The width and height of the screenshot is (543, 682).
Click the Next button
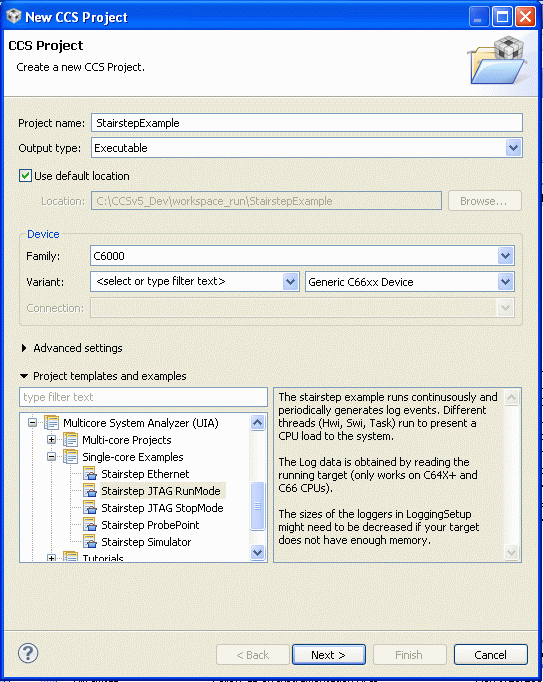coord(328,655)
